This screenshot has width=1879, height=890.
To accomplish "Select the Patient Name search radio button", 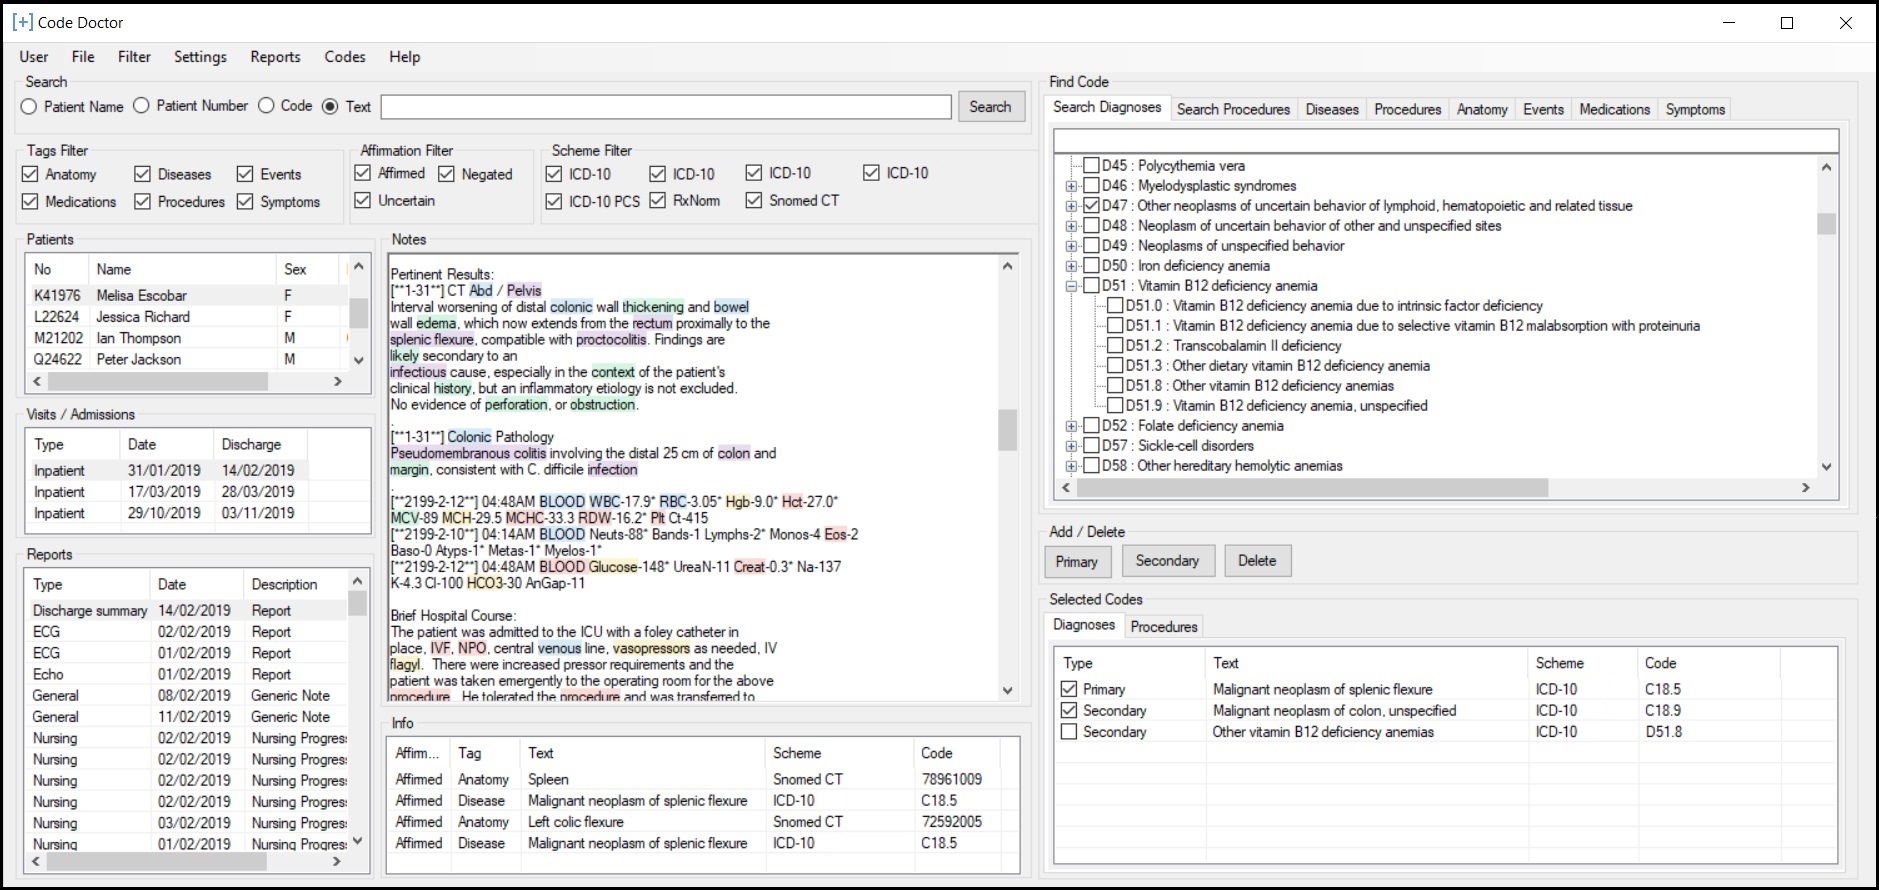I will (x=29, y=107).
